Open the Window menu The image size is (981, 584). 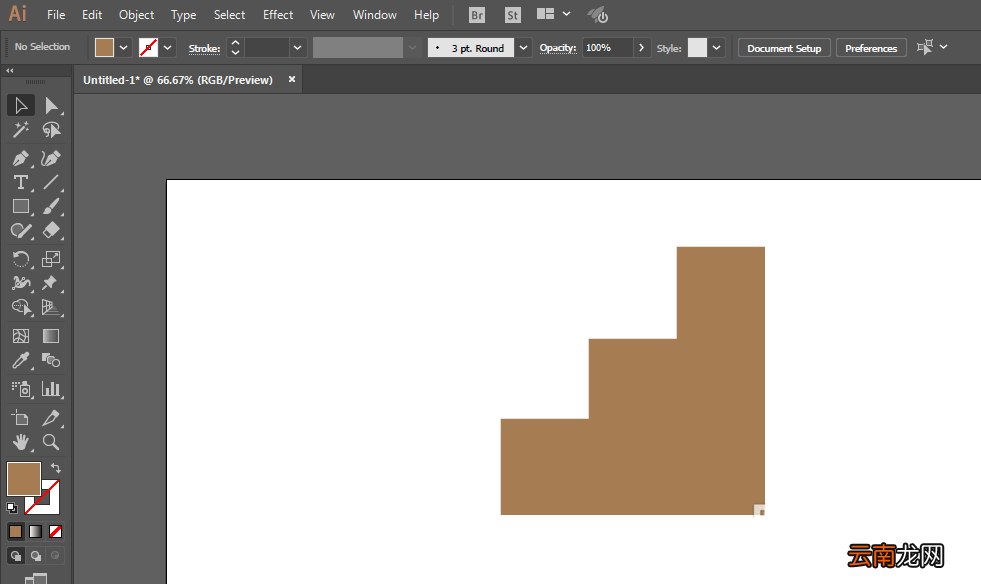374,14
